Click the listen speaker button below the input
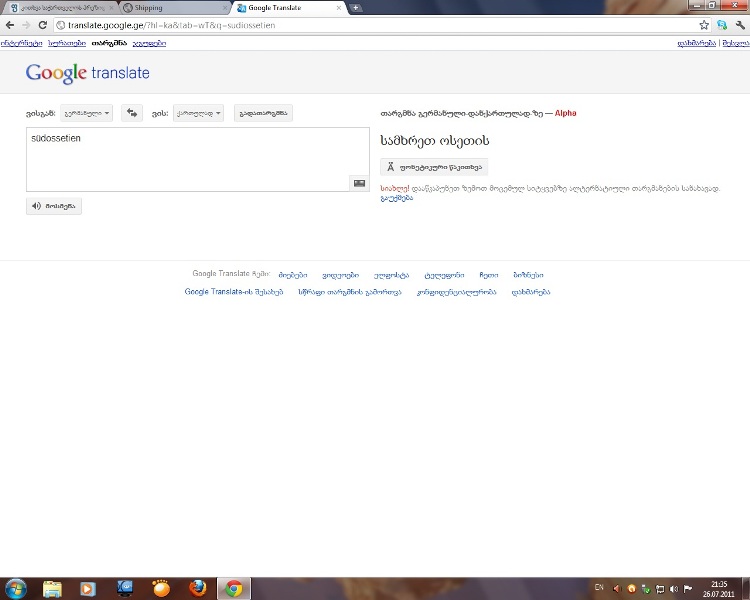The height and width of the screenshot is (600, 750). click(54, 206)
